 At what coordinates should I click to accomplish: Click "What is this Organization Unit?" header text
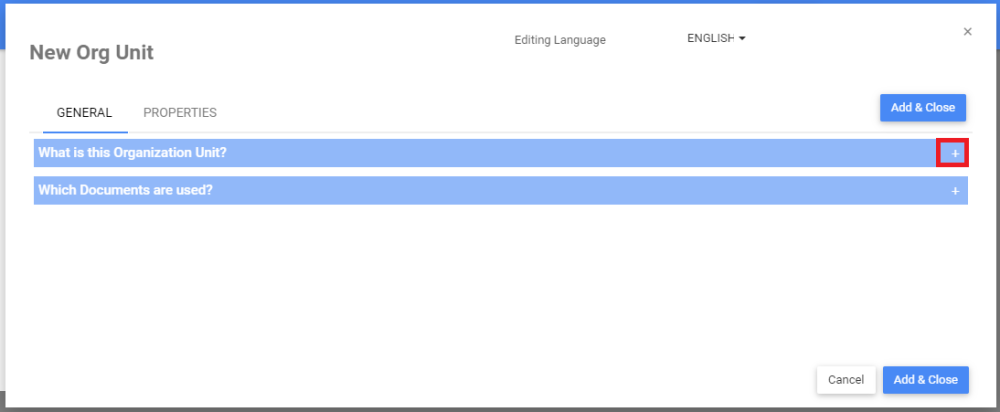(133, 153)
